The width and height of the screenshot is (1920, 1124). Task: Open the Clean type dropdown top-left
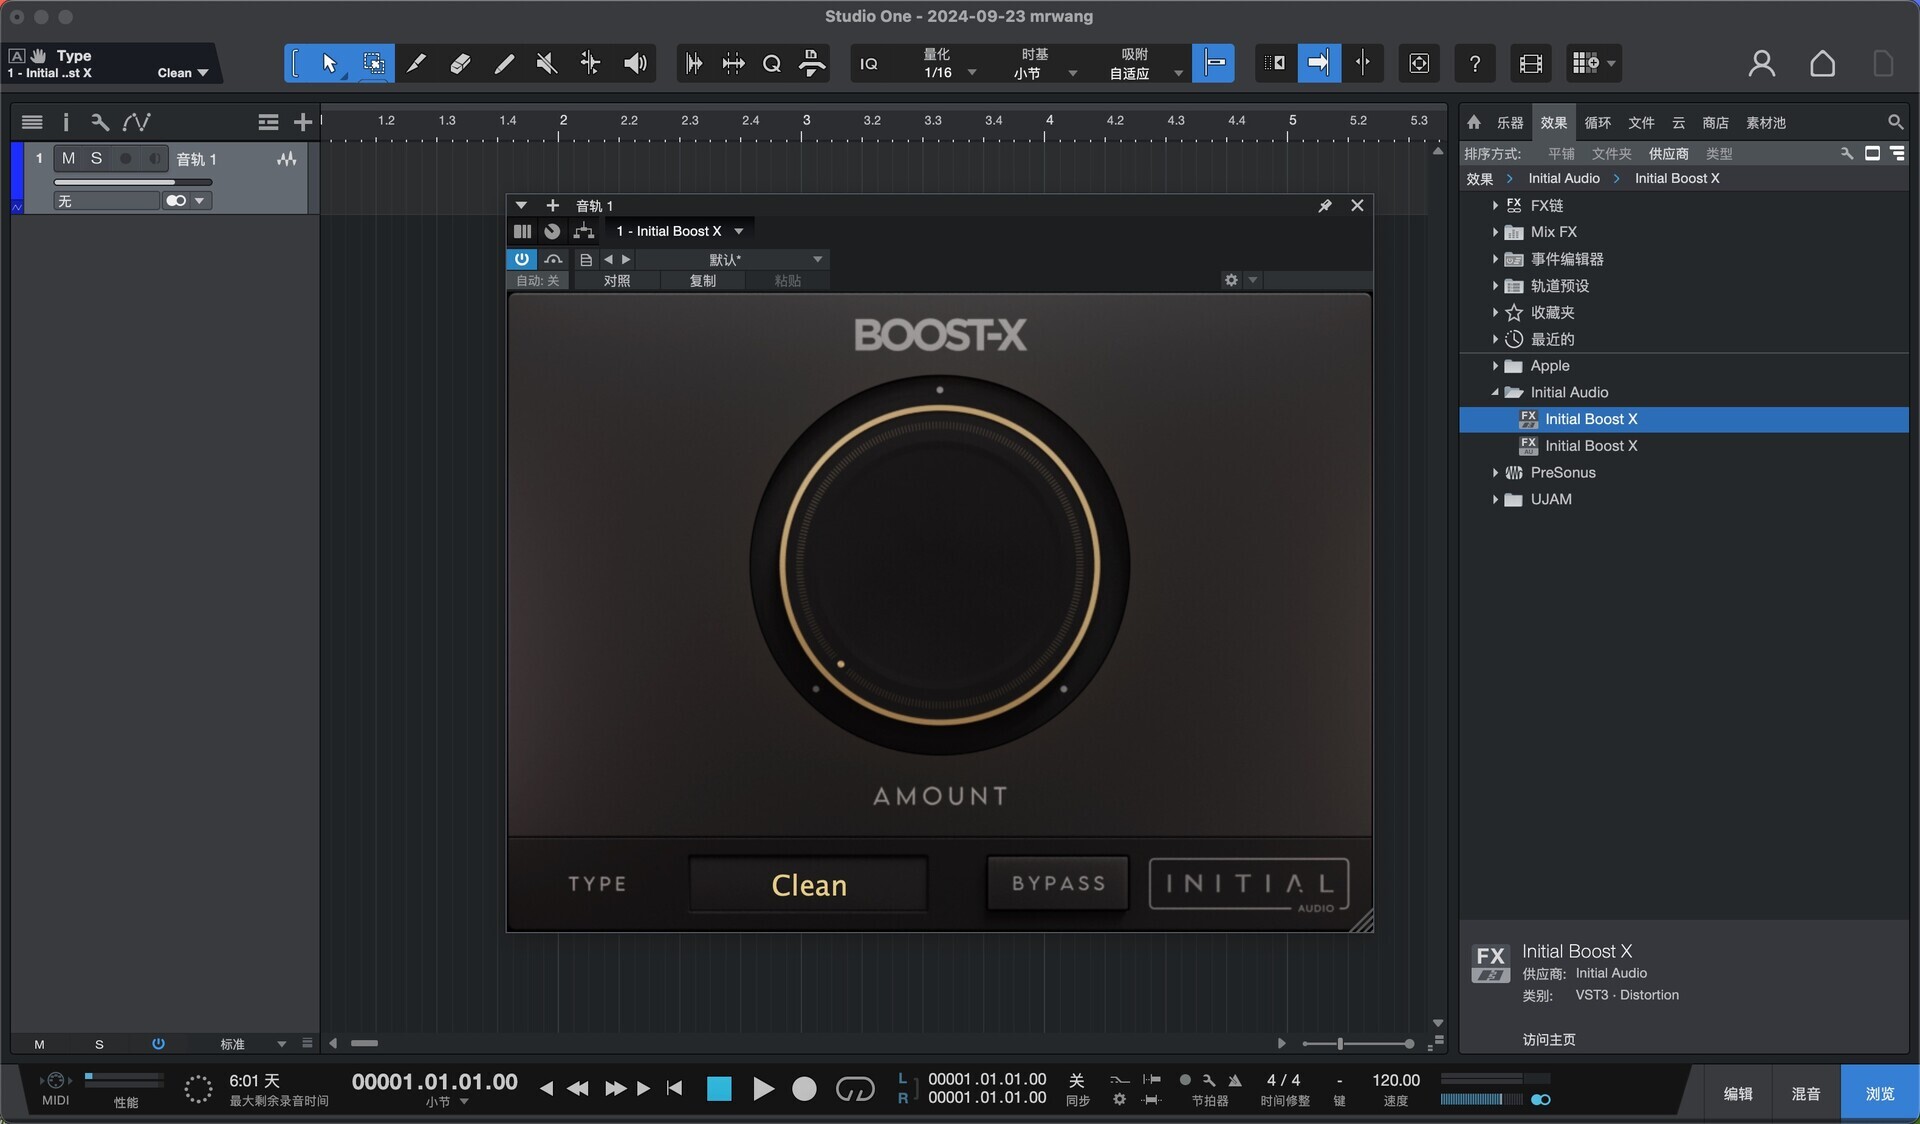pyautogui.click(x=183, y=73)
